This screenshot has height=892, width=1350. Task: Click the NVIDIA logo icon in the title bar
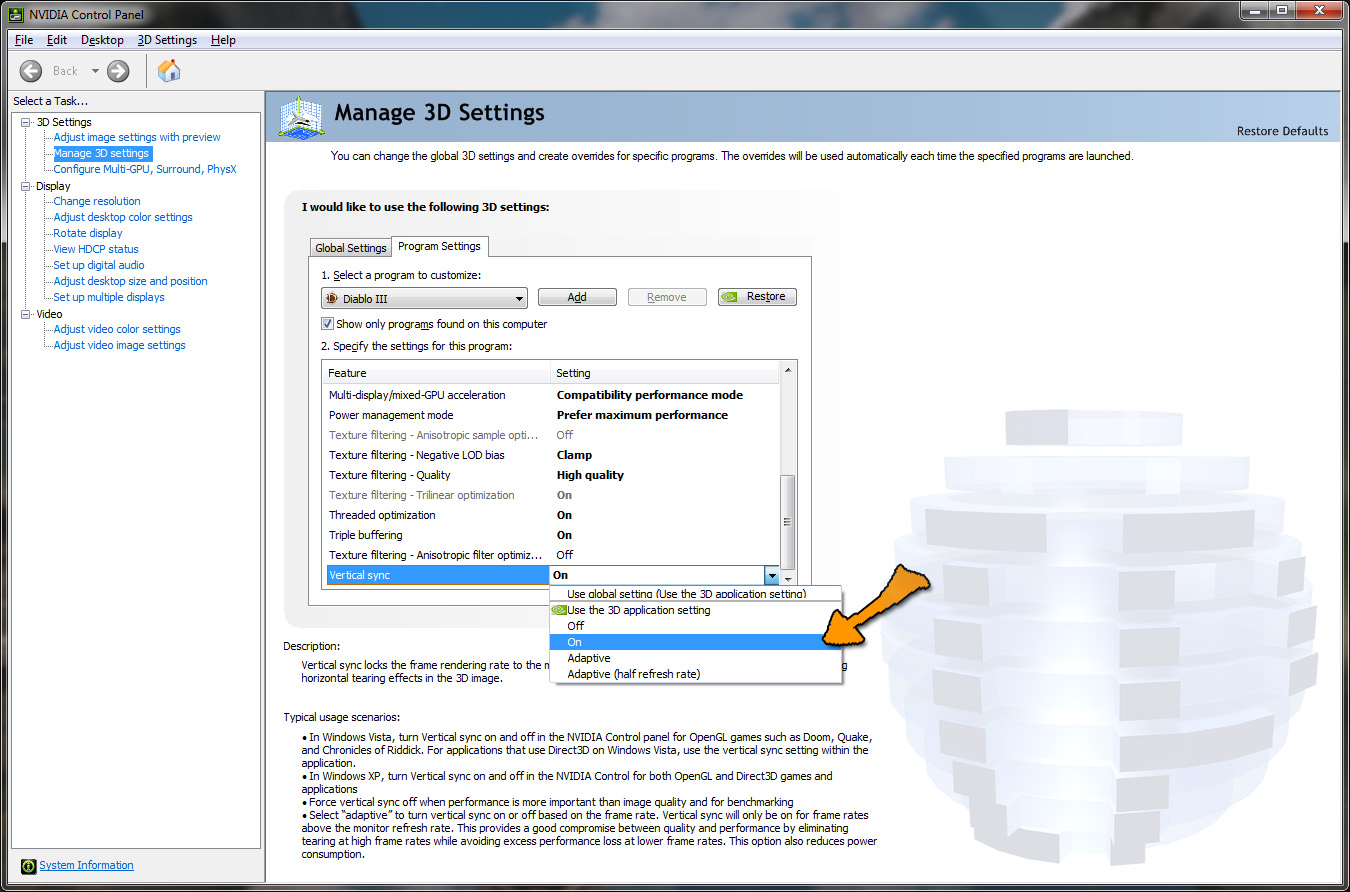point(14,13)
